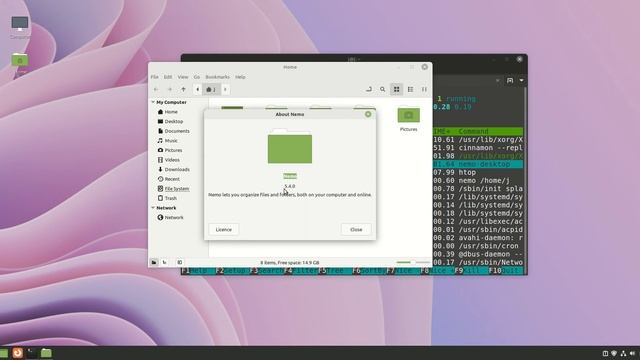Switch to compact view in Nemo

(x=424, y=89)
